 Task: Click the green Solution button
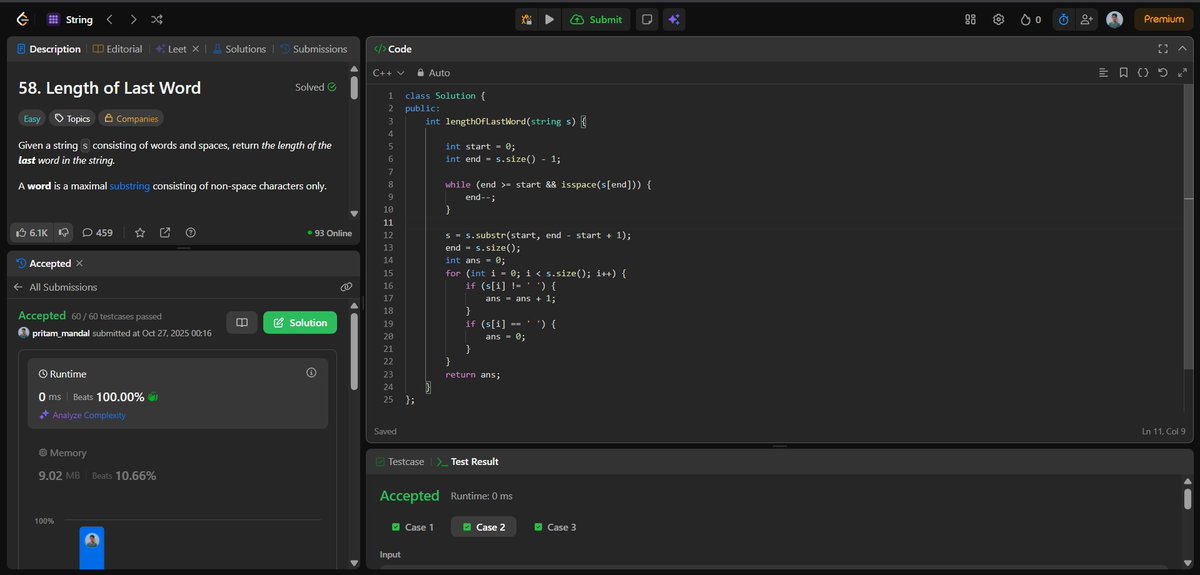pyautogui.click(x=300, y=322)
